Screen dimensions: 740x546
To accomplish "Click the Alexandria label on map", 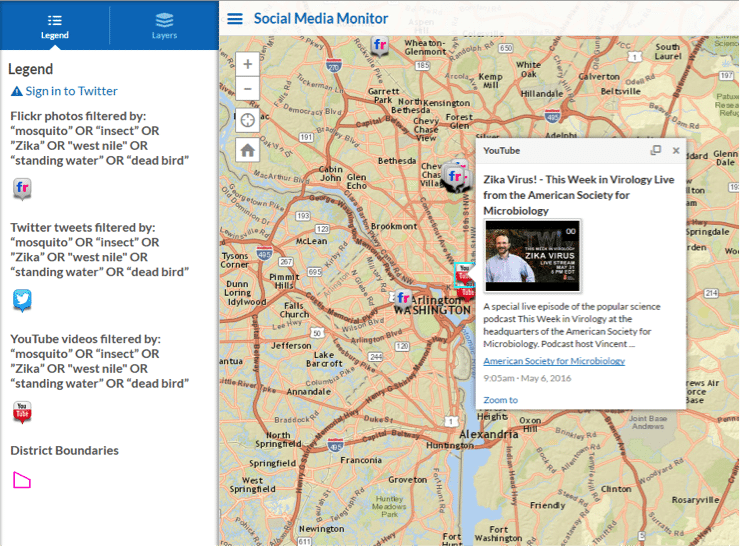I will pos(488,434).
